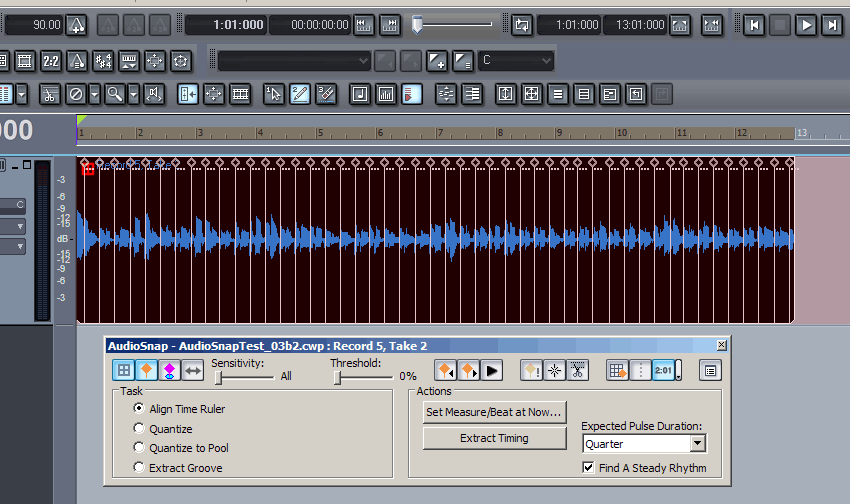Click the Extract Timing button
Viewport: 850px width, 504px height.
(494, 438)
